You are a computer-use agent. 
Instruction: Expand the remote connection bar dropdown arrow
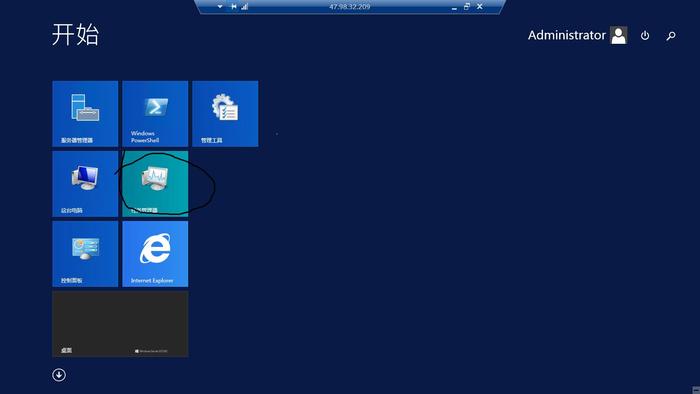pyautogui.click(x=220, y=7)
